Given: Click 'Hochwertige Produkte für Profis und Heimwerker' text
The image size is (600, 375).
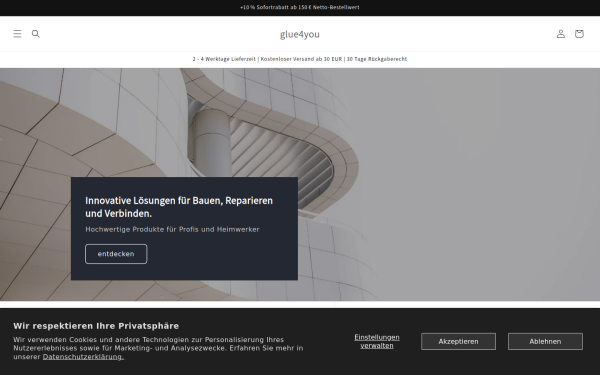Looking at the screenshot, I should pyautogui.click(x=172, y=229).
